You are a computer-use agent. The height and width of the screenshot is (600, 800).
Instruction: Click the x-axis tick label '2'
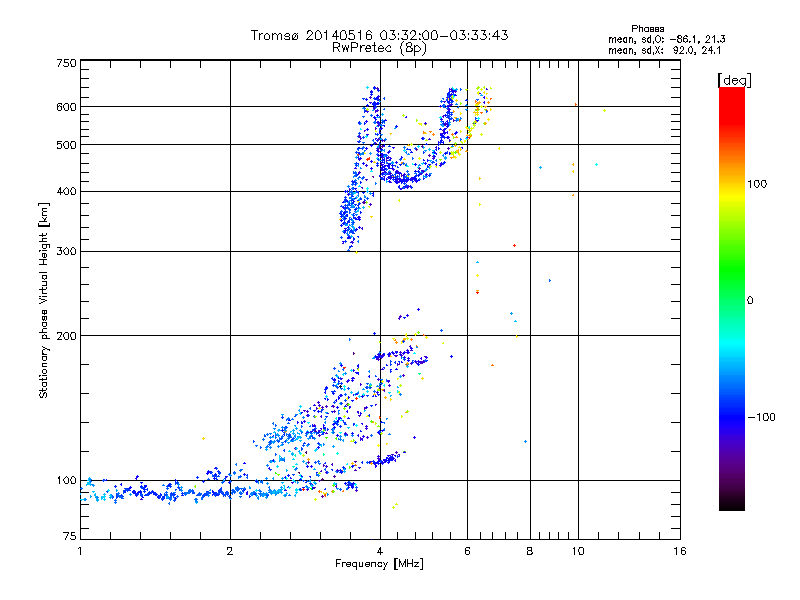pyautogui.click(x=230, y=551)
